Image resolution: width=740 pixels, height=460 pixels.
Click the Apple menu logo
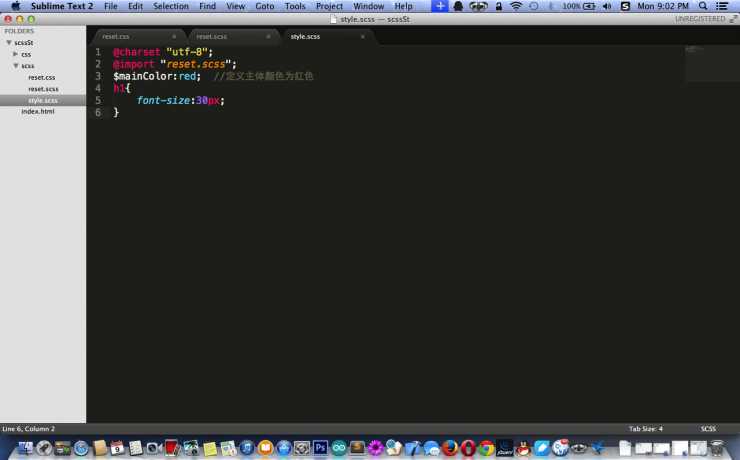16,6
